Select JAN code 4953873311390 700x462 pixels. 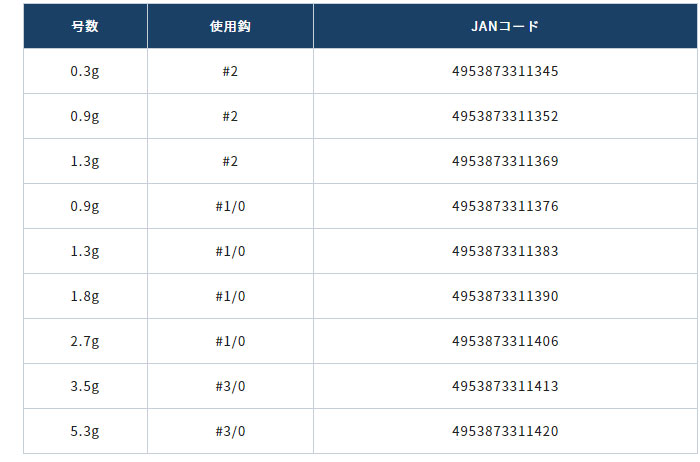[505, 296]
